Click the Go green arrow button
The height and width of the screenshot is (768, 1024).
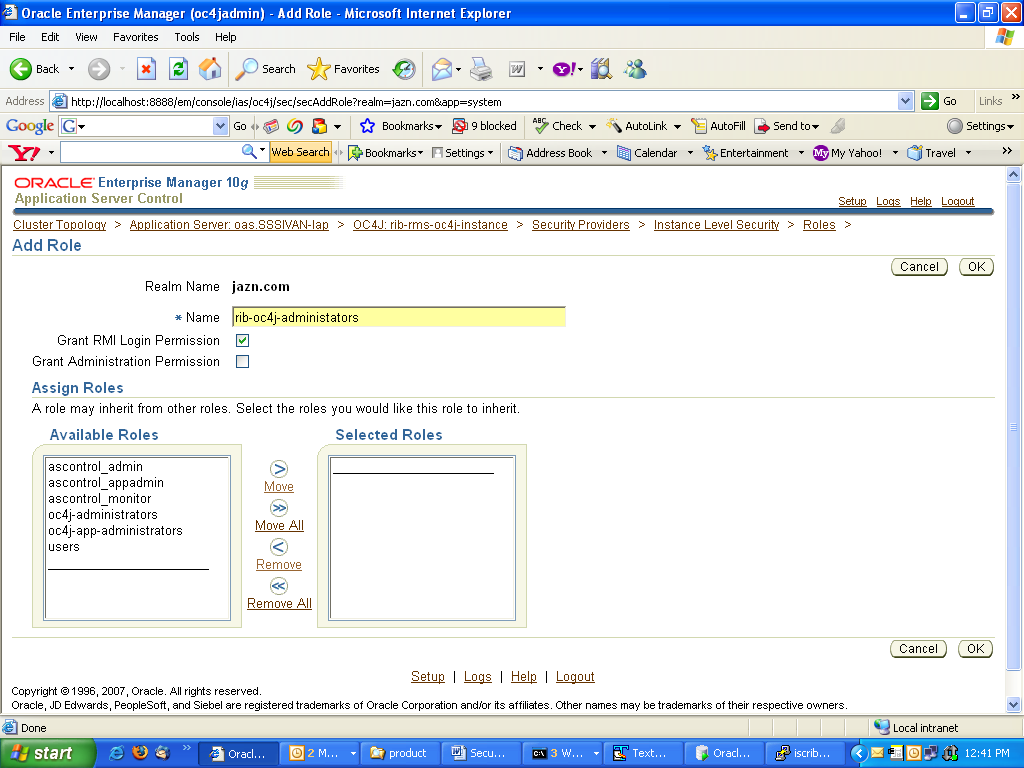(929, 101)
